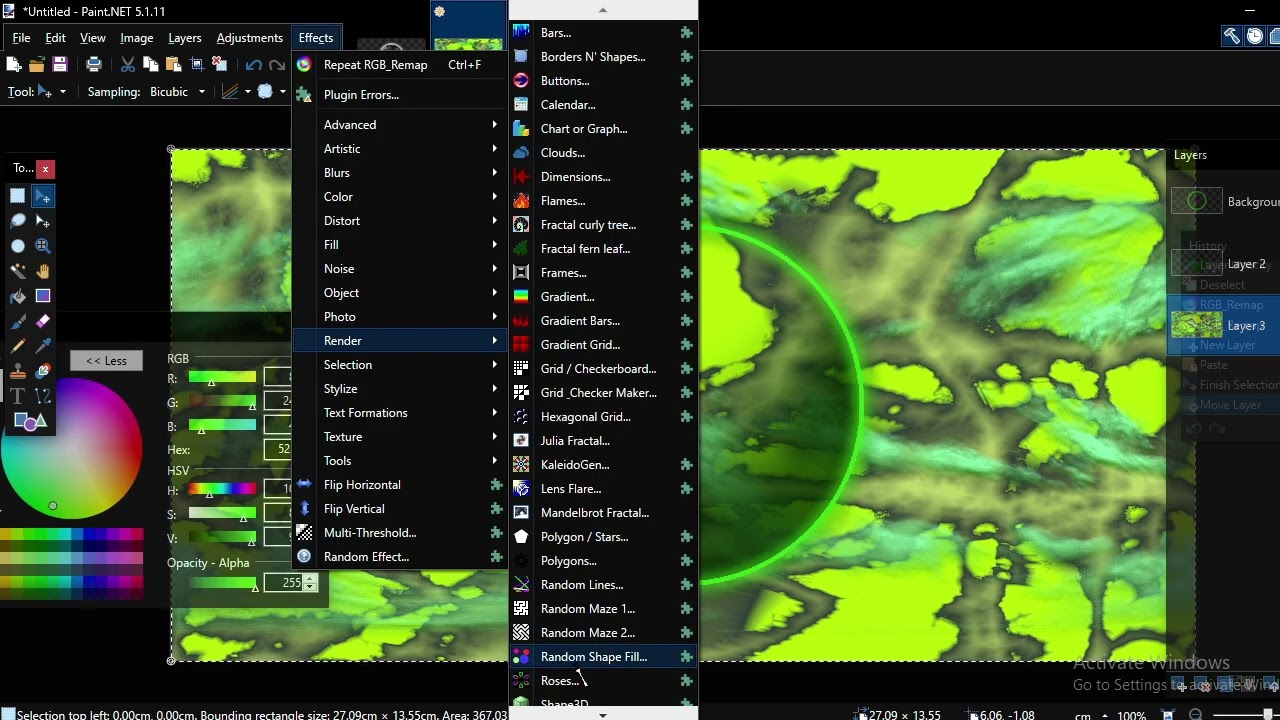Image resolution: width=1280 pixels, height=720 pixels.
Task: Expand the Artistic effects submenu
Action: point(401,149)
